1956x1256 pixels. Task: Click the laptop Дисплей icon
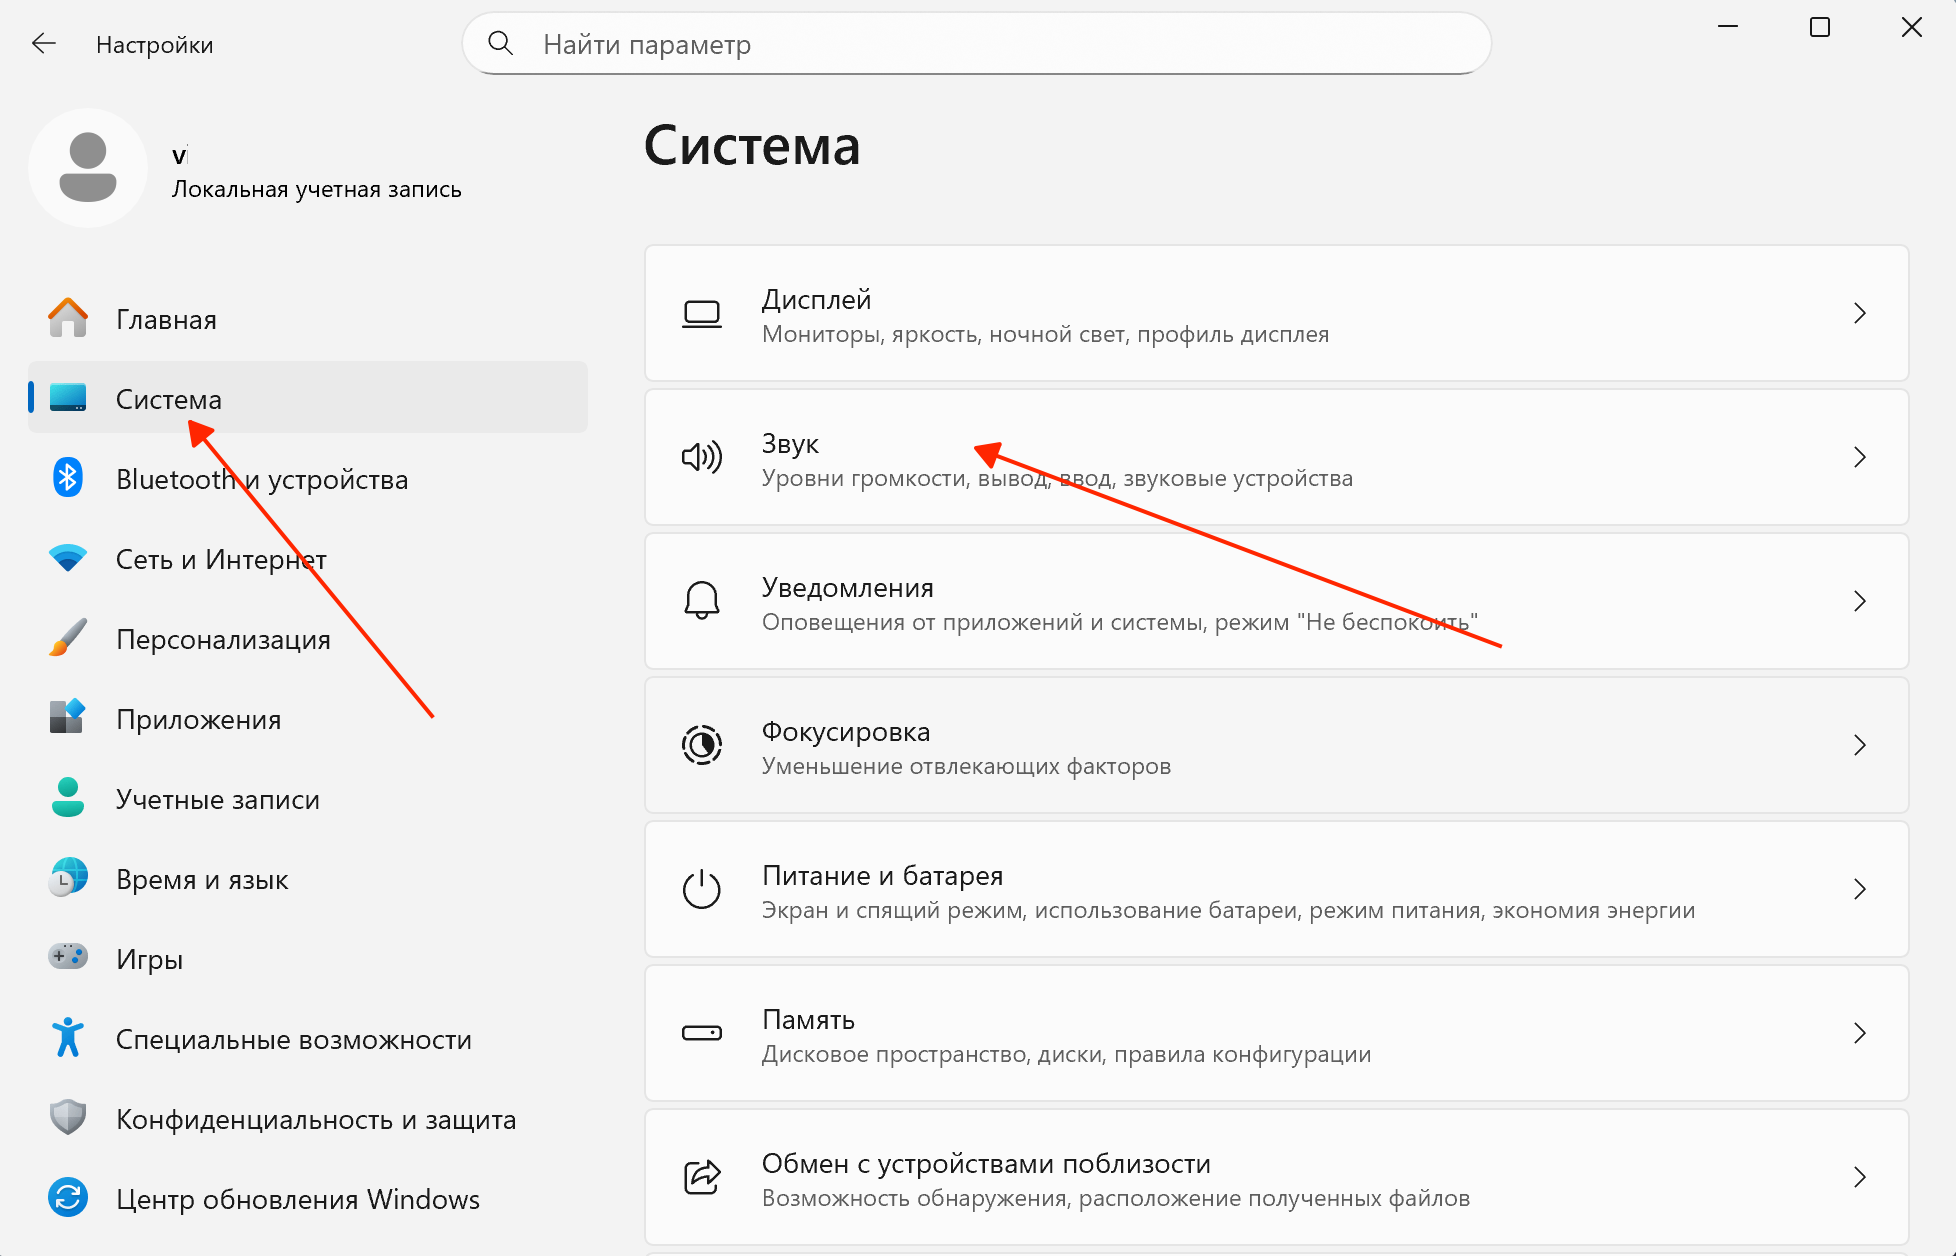(x=702, y=314)
